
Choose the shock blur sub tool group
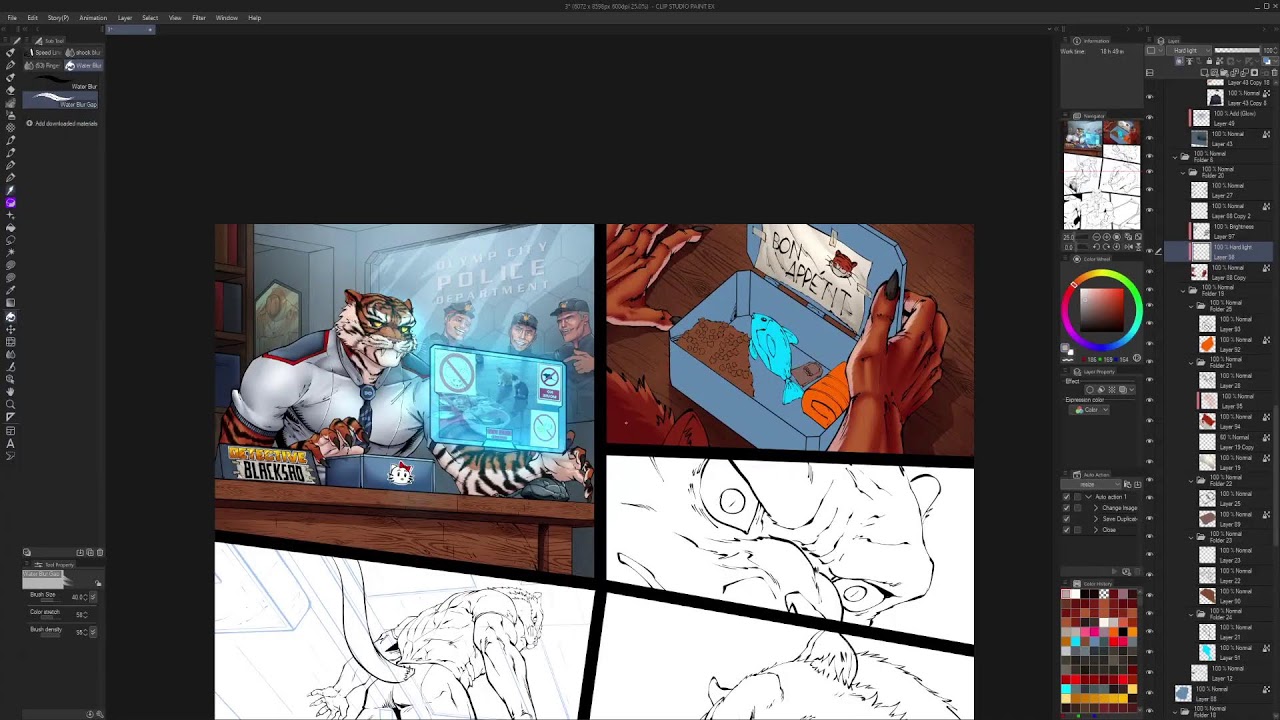pos(85,52)
